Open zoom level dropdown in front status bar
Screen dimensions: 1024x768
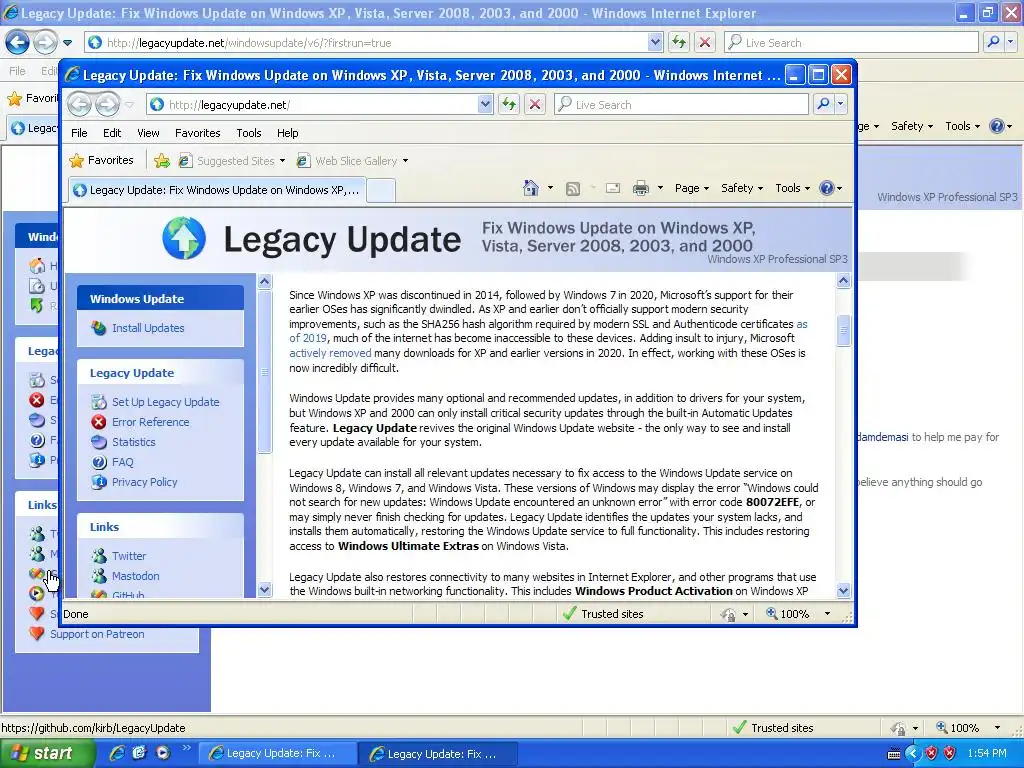click(827, 614)
